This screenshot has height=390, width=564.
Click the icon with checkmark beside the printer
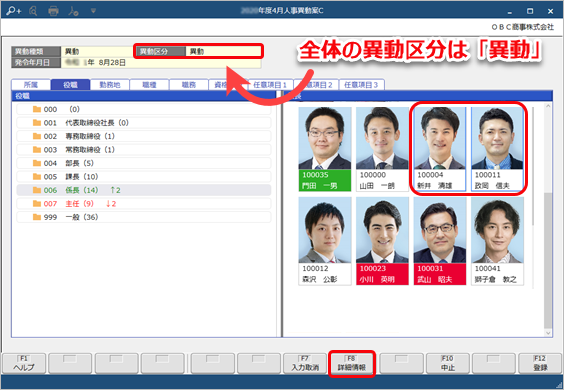click(73, 11)
